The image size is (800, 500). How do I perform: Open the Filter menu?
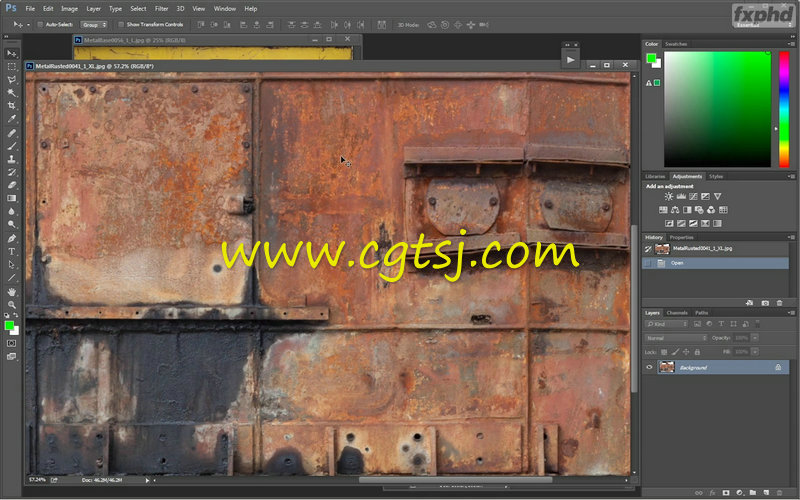click(161, 9)
